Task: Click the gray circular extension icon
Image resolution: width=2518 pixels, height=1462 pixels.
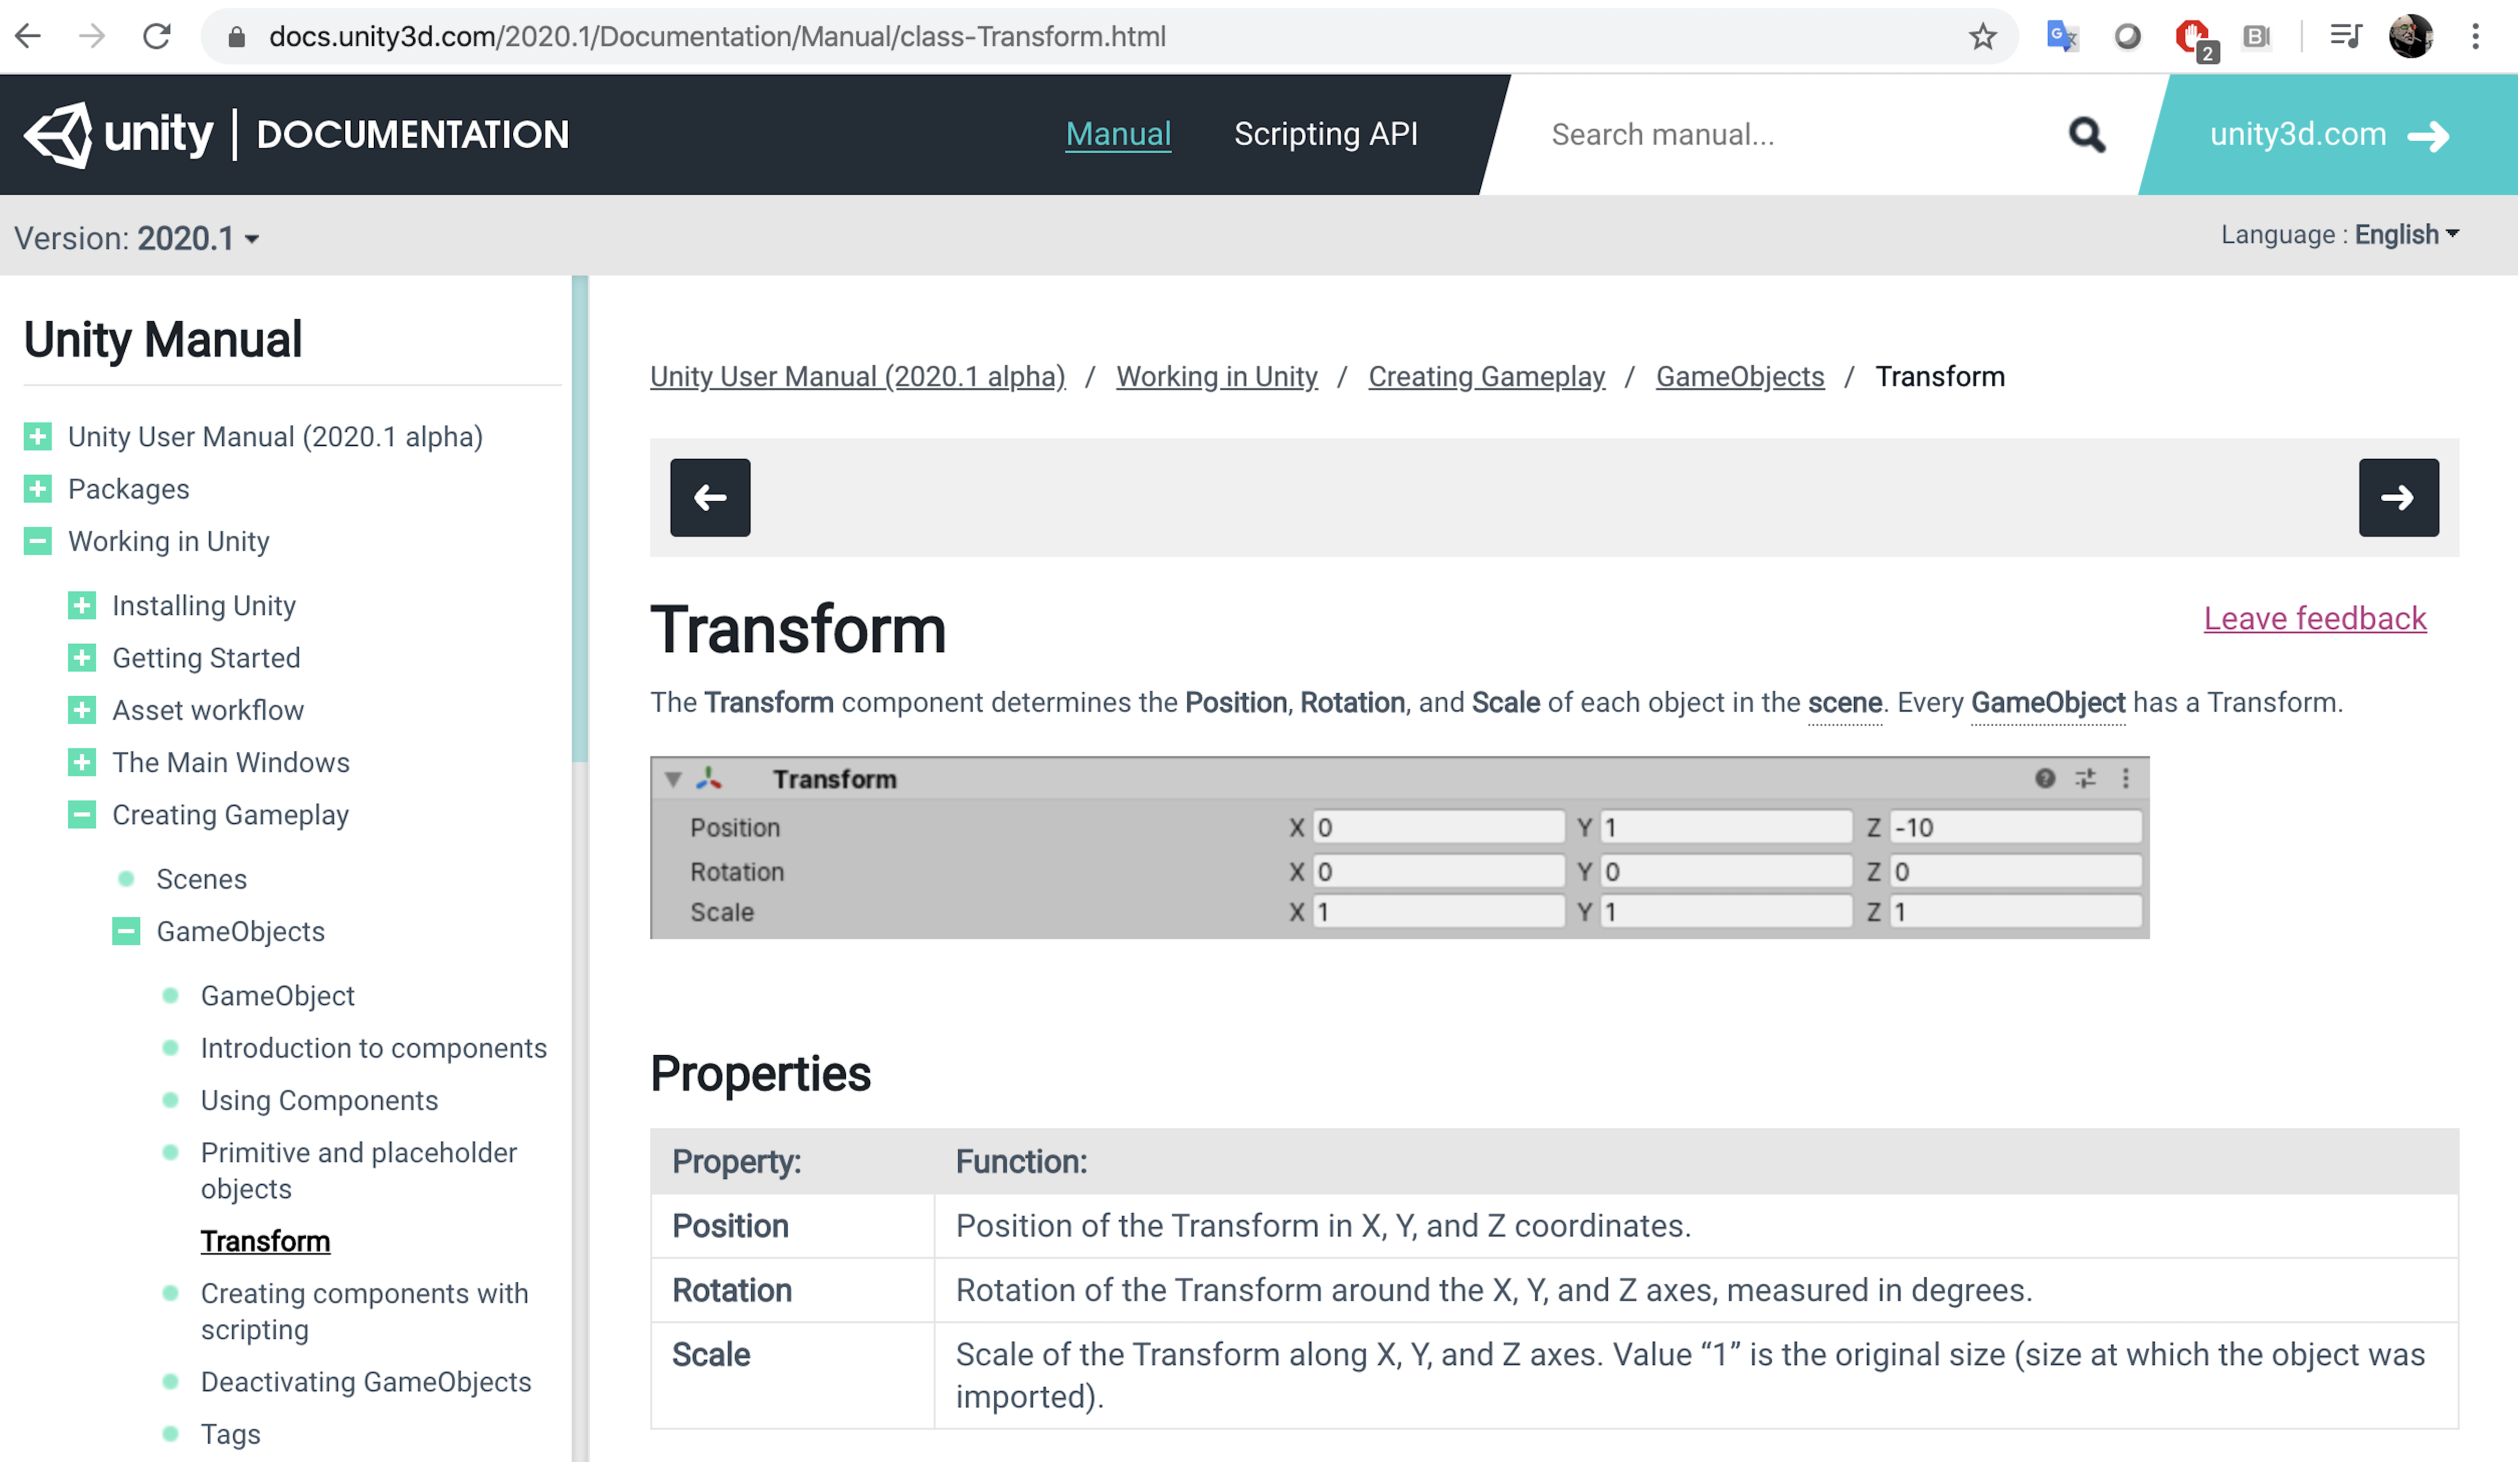Action: (2127, 37)
